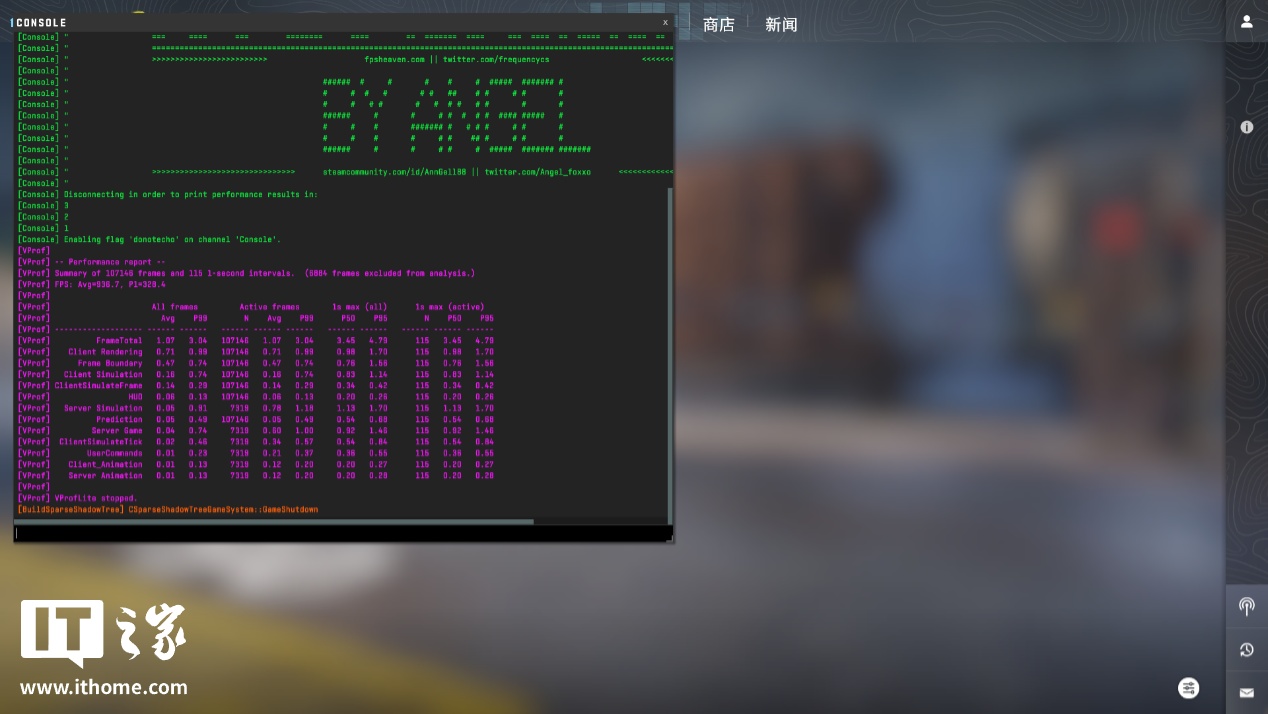
Task: Click the console's horizontal scrollbar thumb
Action: coord(275,521)
